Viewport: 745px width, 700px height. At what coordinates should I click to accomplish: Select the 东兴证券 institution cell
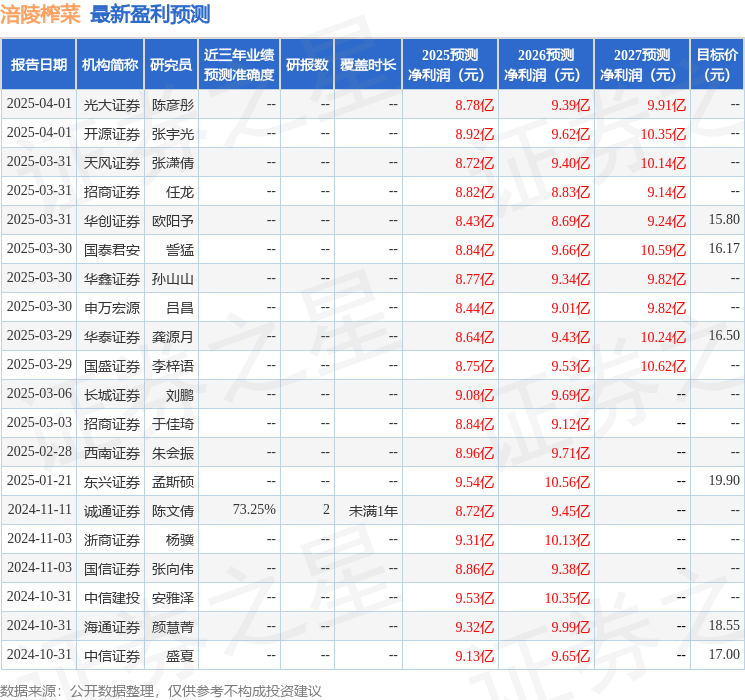(x=112, y=482)
